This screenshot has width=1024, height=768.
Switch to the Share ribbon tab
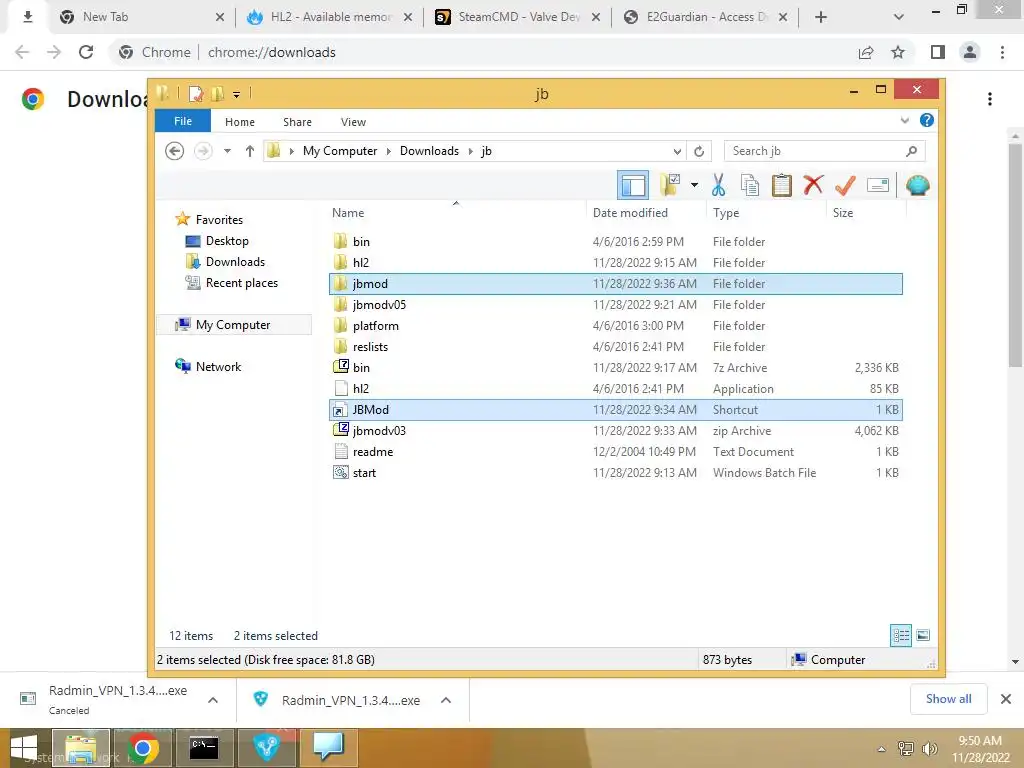pos(297,122)
